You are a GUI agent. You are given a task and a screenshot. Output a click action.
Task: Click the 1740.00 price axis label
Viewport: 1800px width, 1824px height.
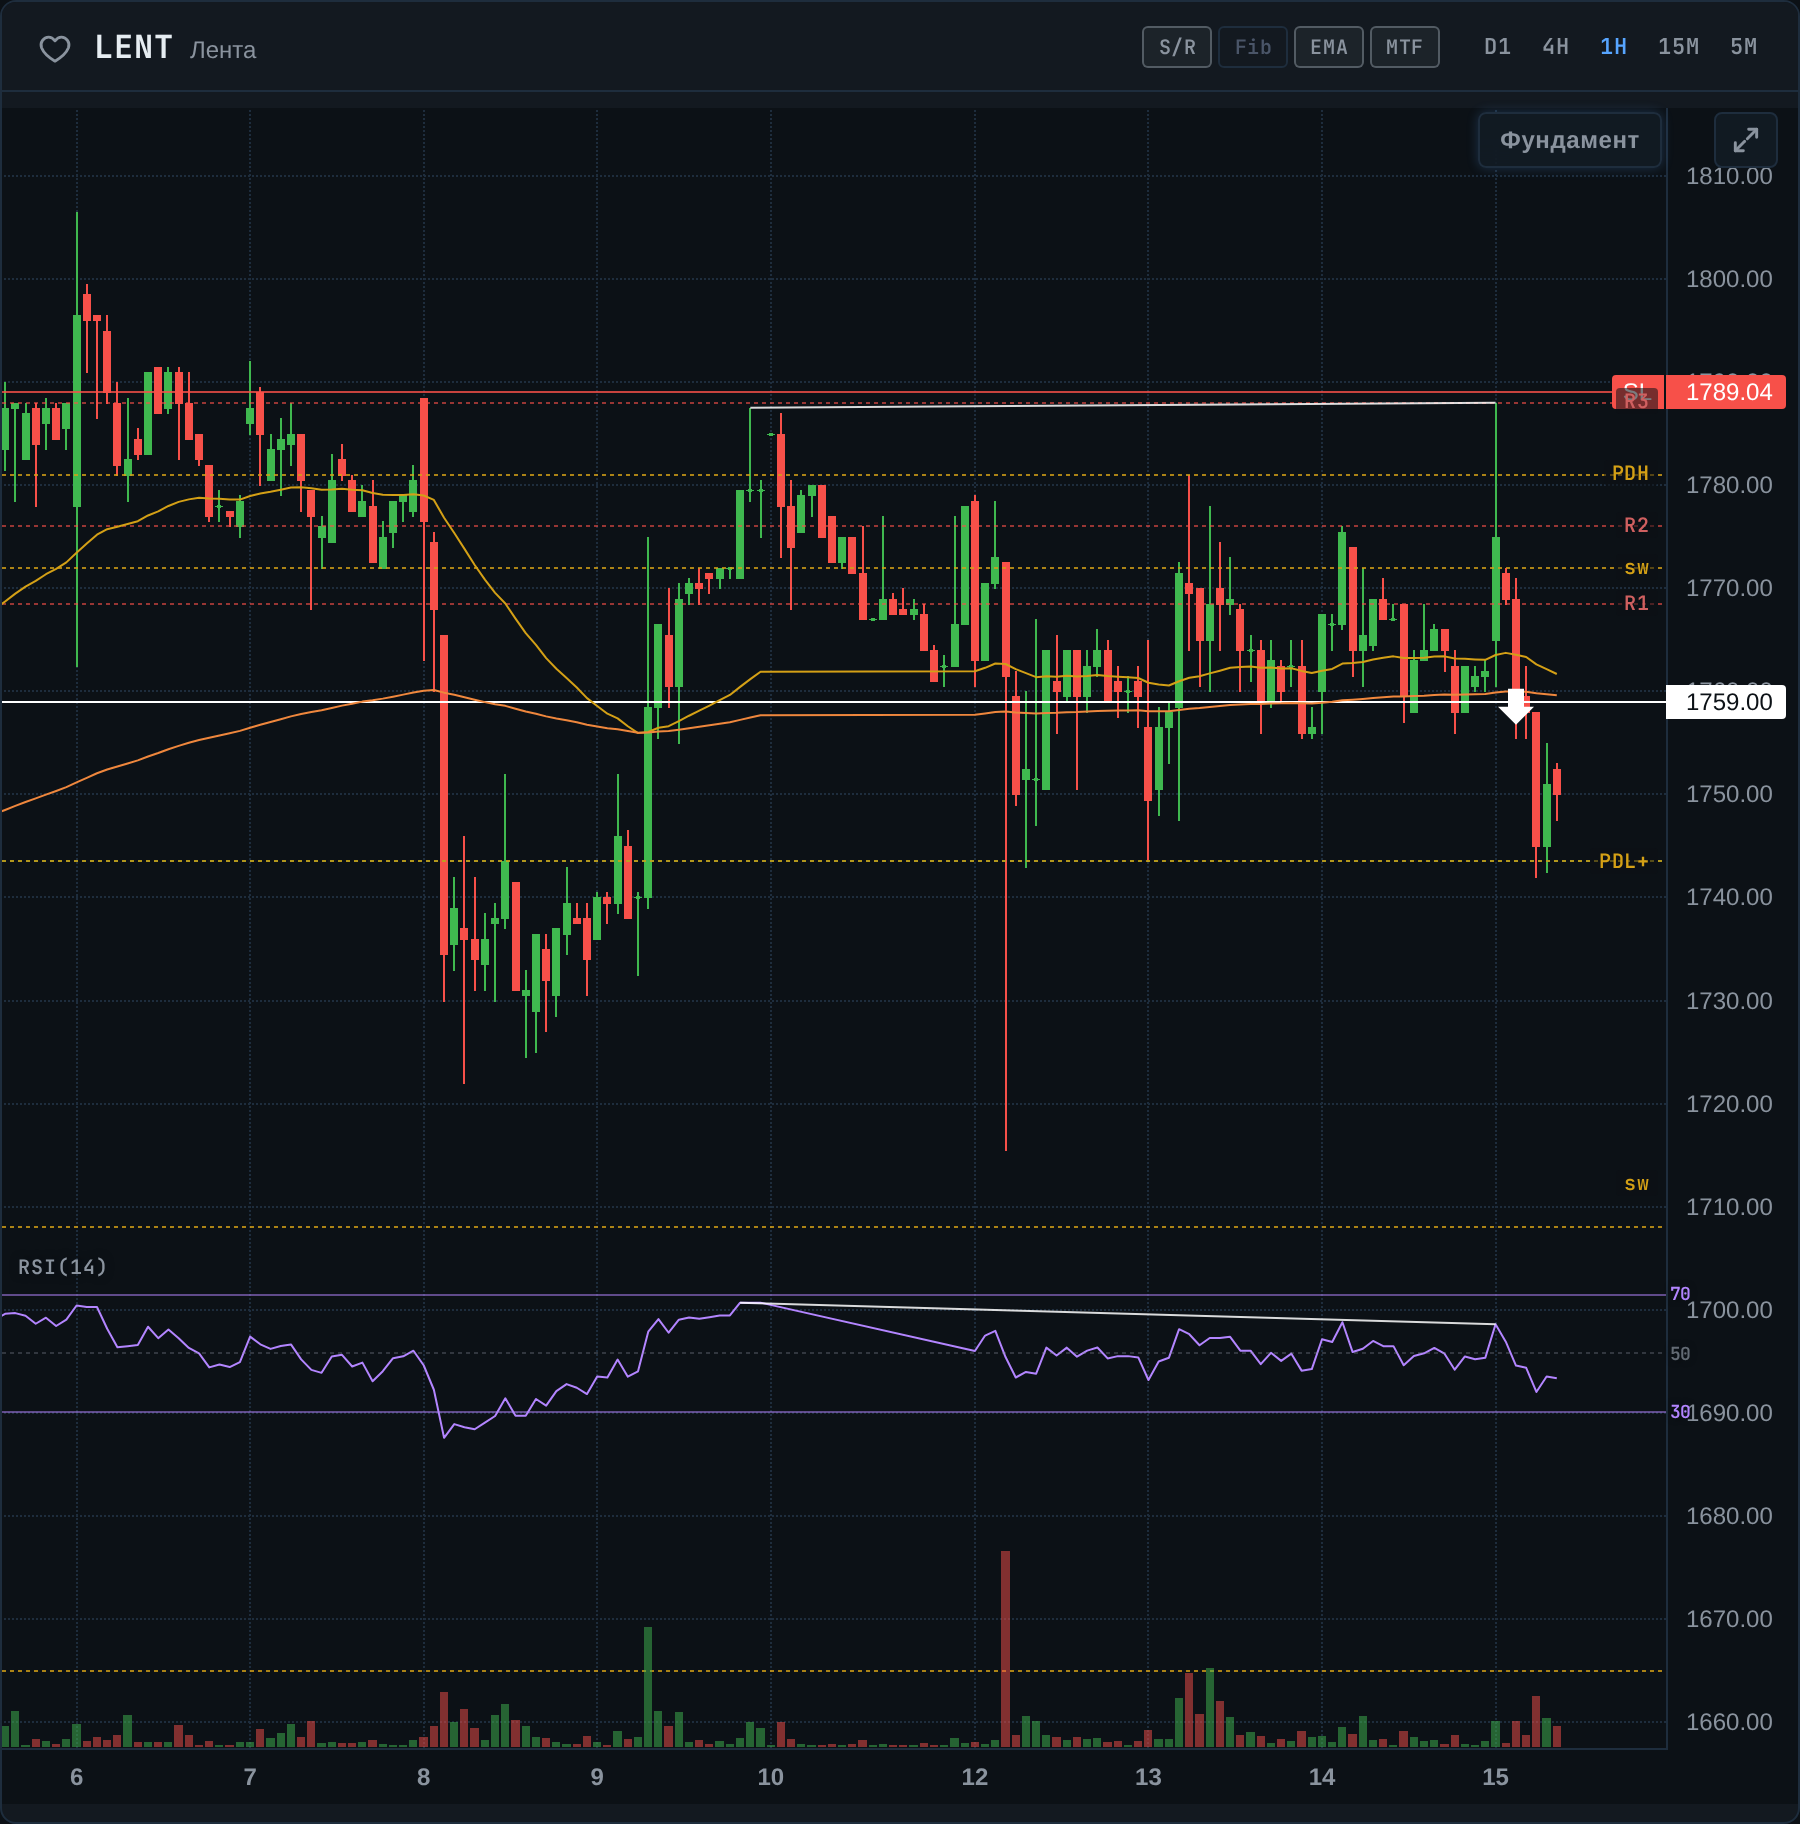pos(1729,897)
